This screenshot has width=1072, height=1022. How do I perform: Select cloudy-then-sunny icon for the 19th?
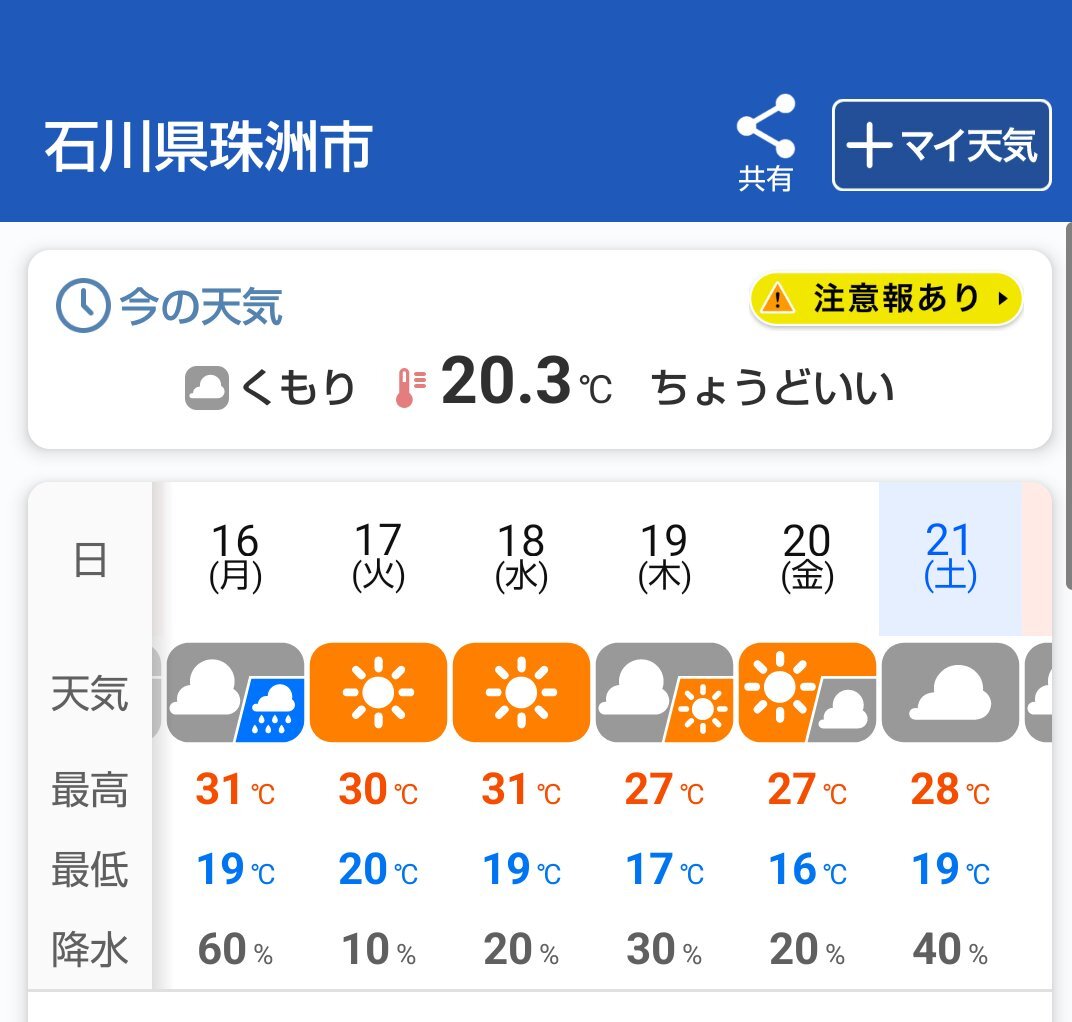[664, 692]
